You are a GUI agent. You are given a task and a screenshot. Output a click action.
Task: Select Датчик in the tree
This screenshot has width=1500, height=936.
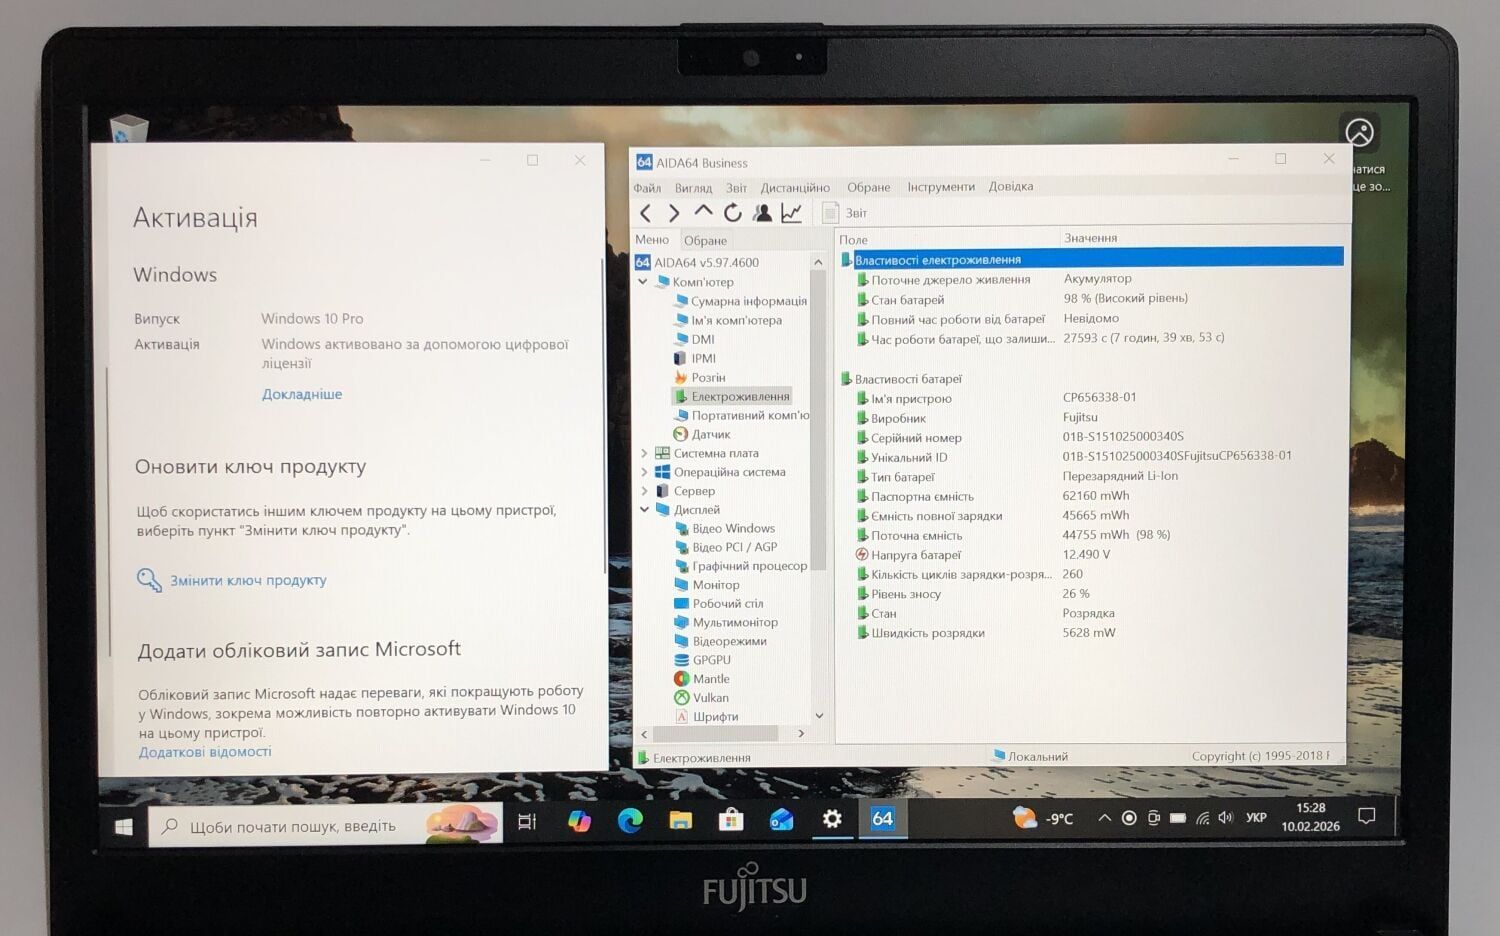pyautogui.click(x=710, y=434)
